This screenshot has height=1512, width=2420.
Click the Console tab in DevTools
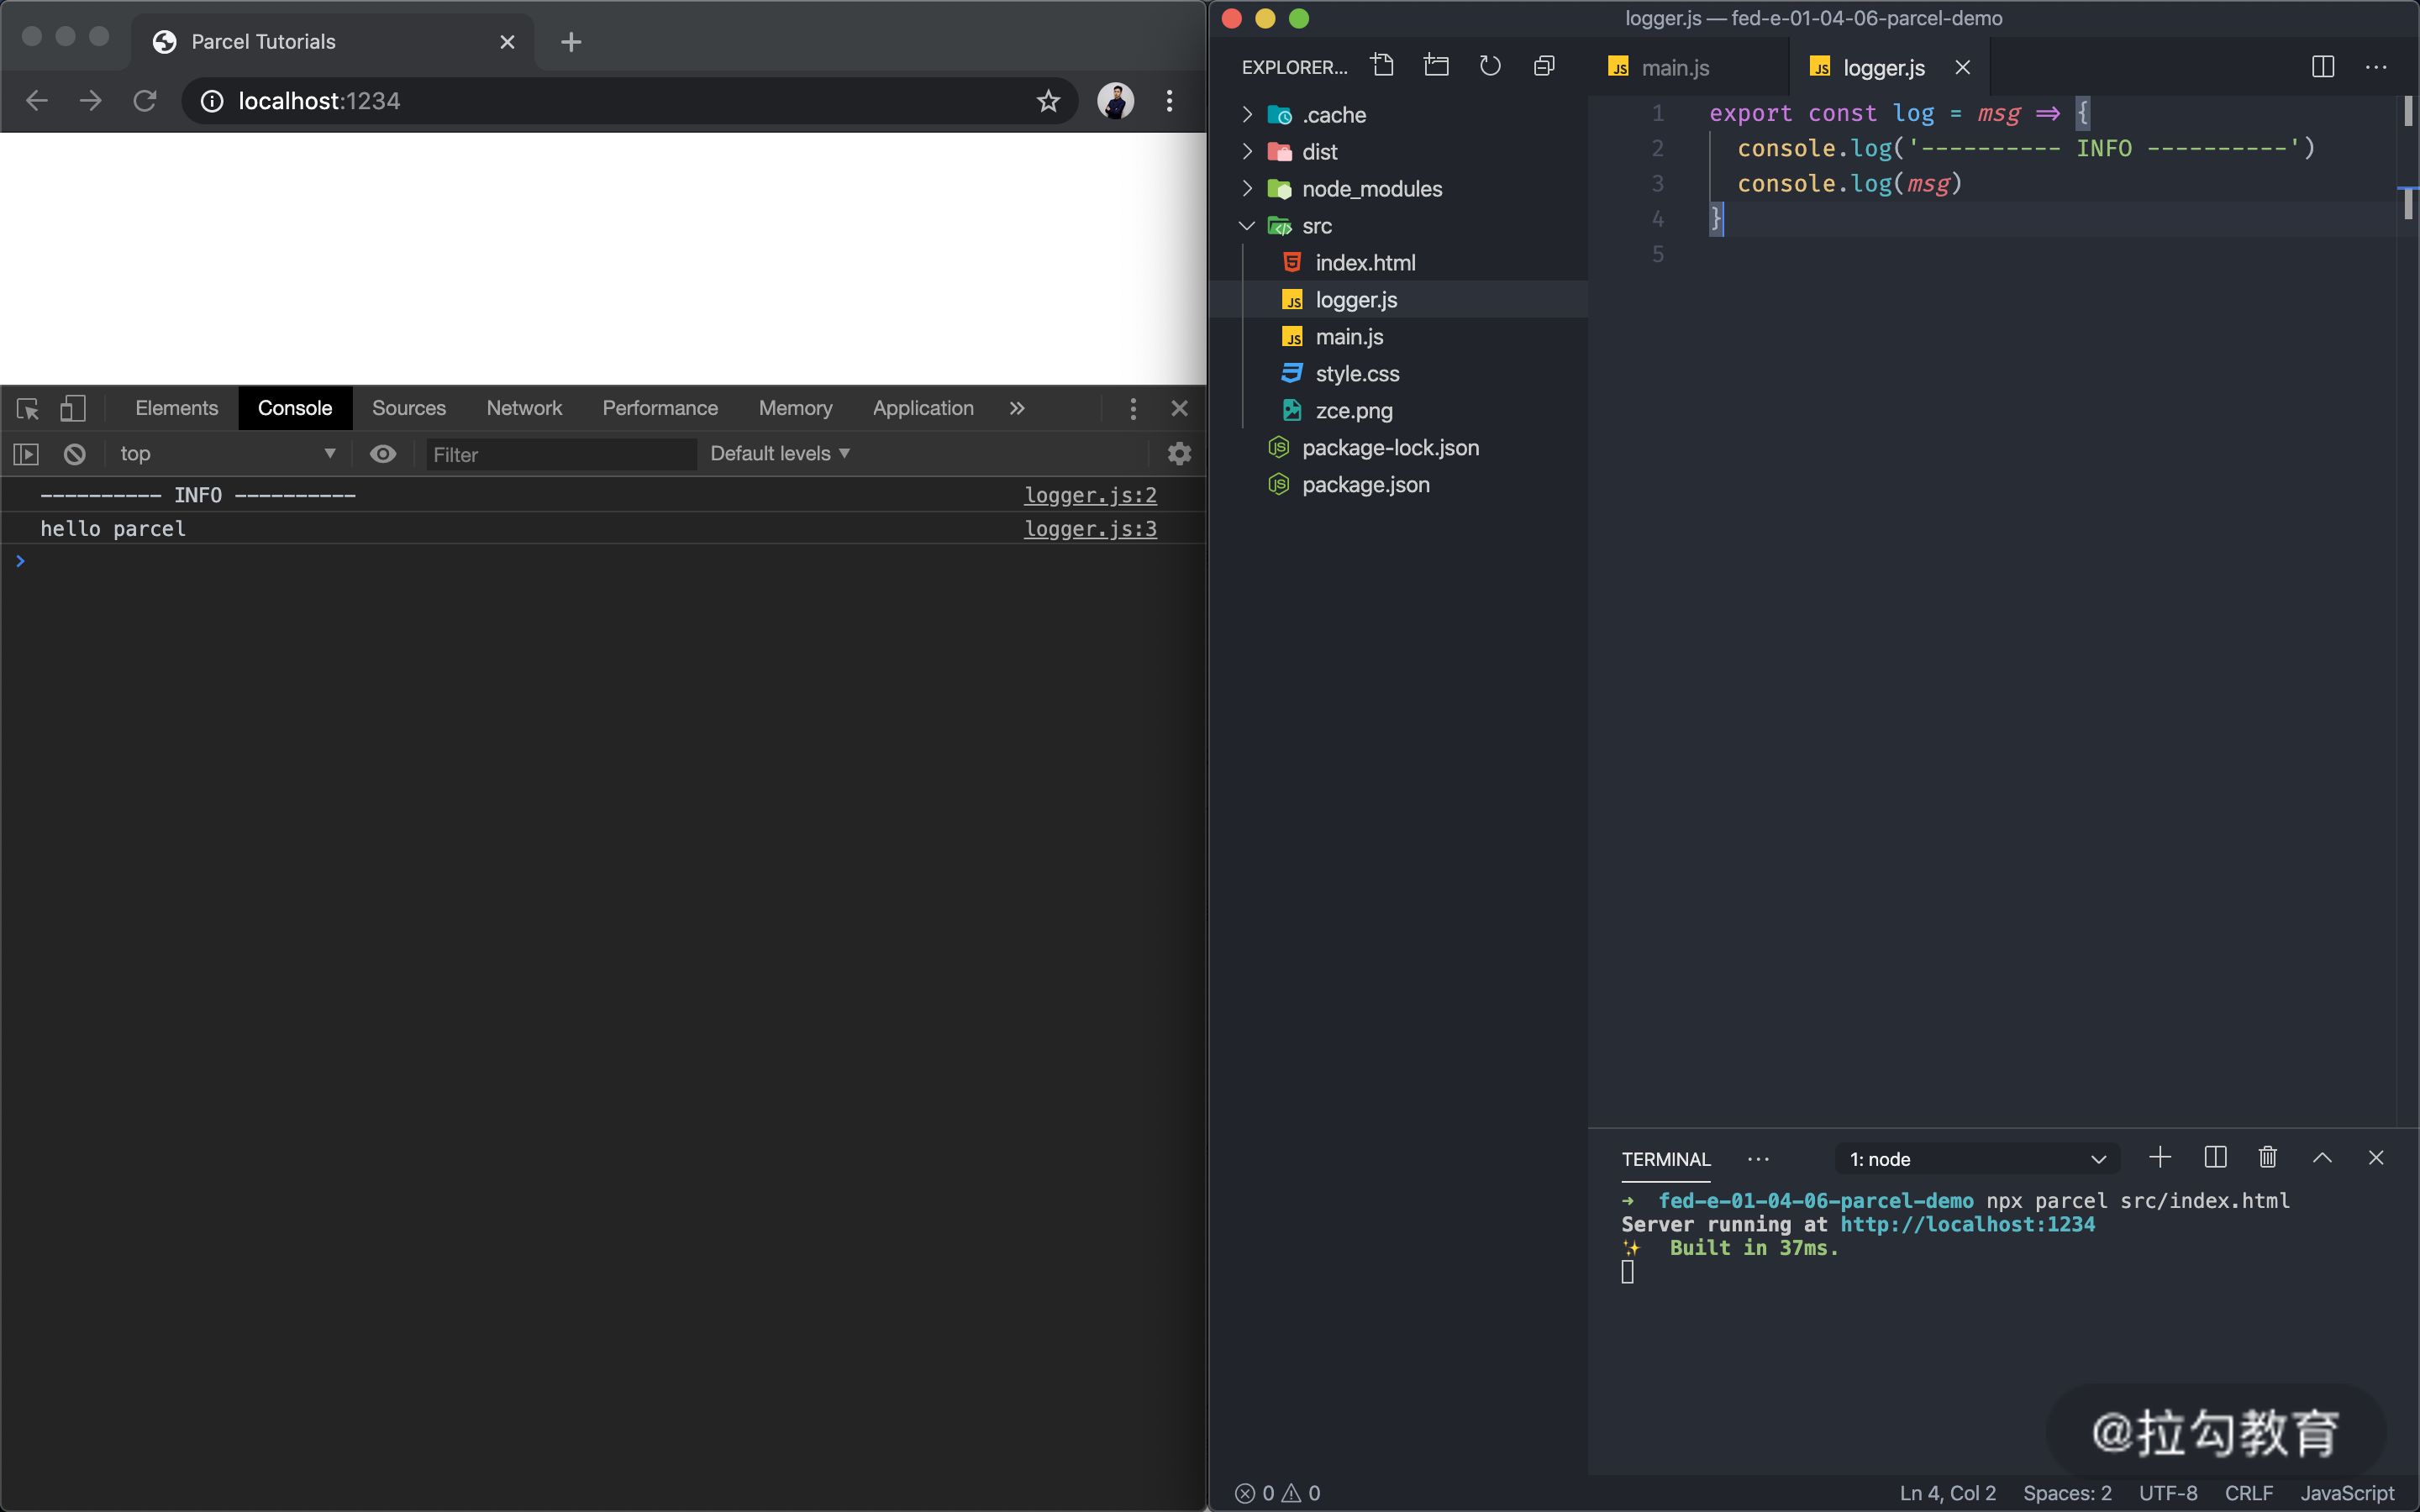coord(292,407)
